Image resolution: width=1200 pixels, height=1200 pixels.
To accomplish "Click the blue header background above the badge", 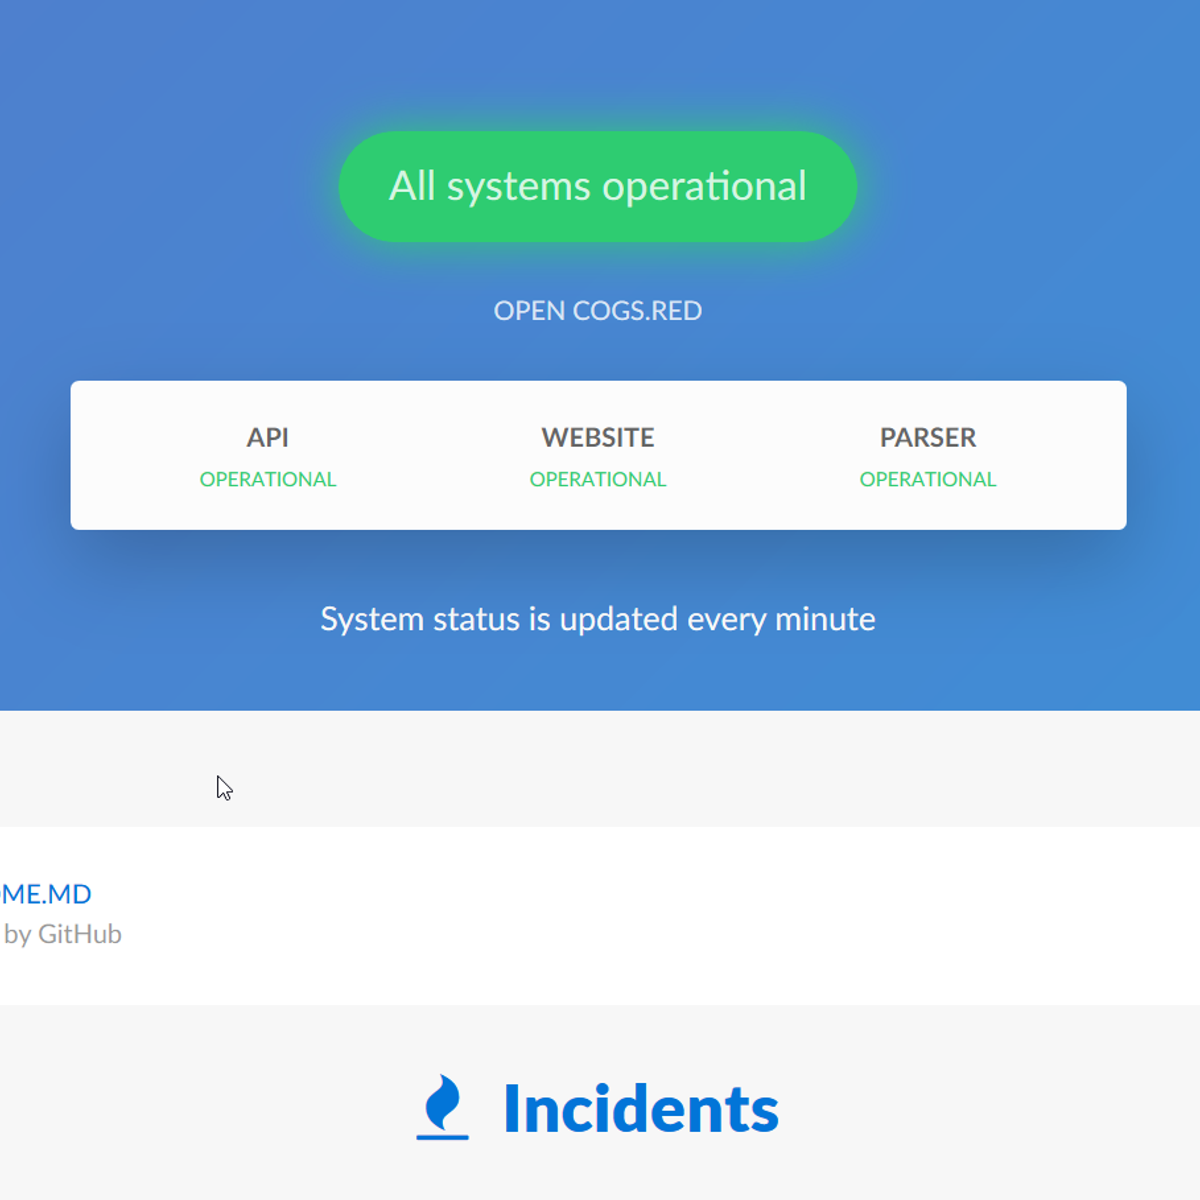I will click(600, 60).
